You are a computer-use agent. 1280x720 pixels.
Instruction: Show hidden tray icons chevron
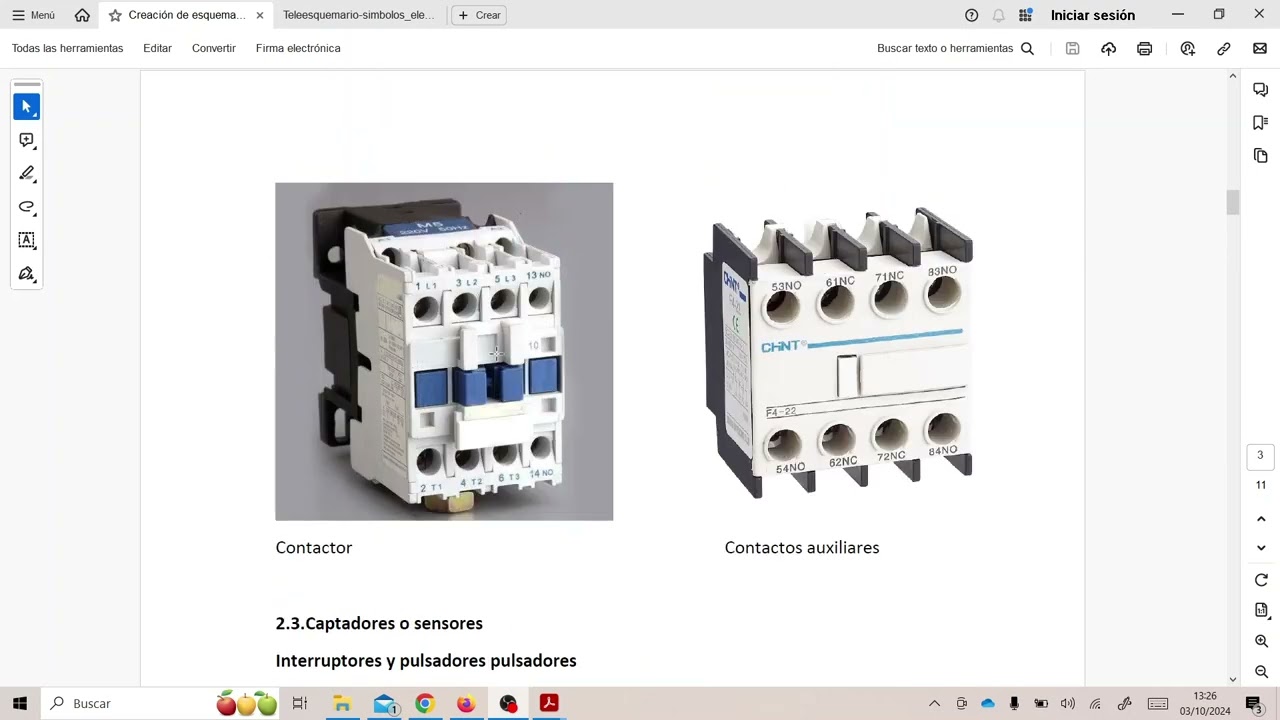pyautogui.click(x=934, y=704)
